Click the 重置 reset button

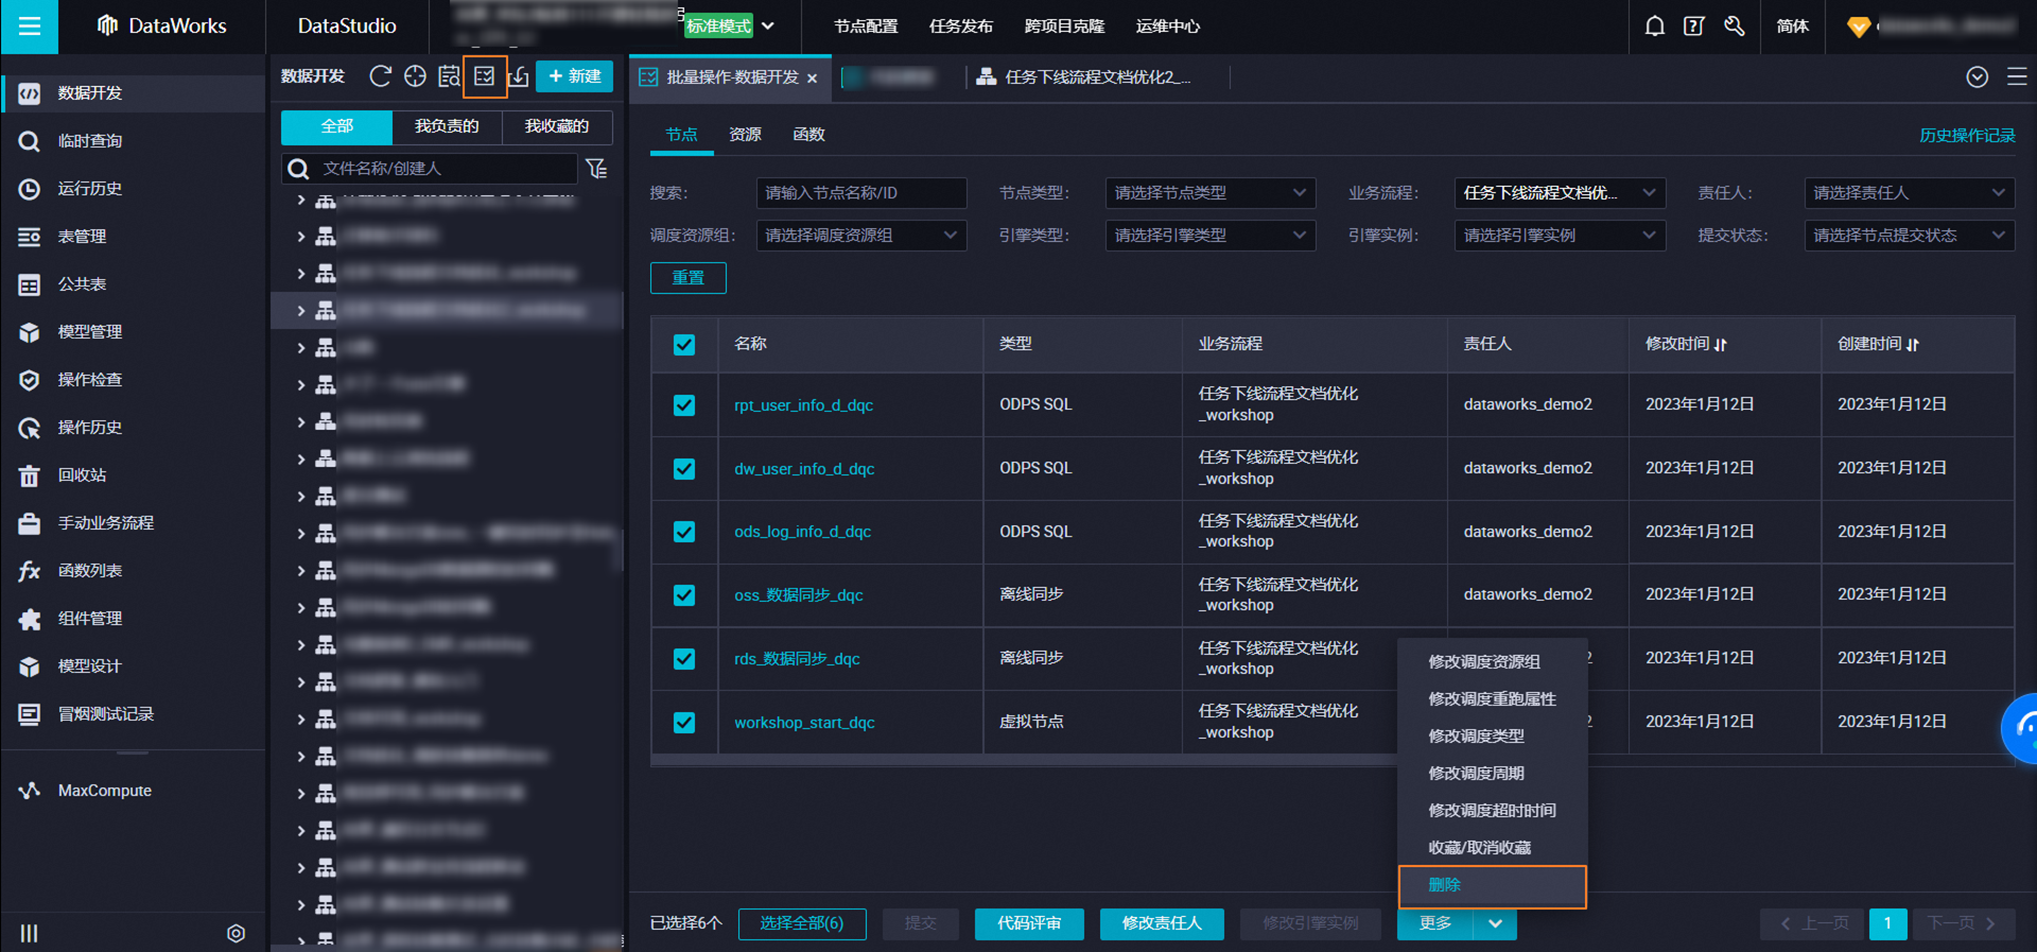688,278
